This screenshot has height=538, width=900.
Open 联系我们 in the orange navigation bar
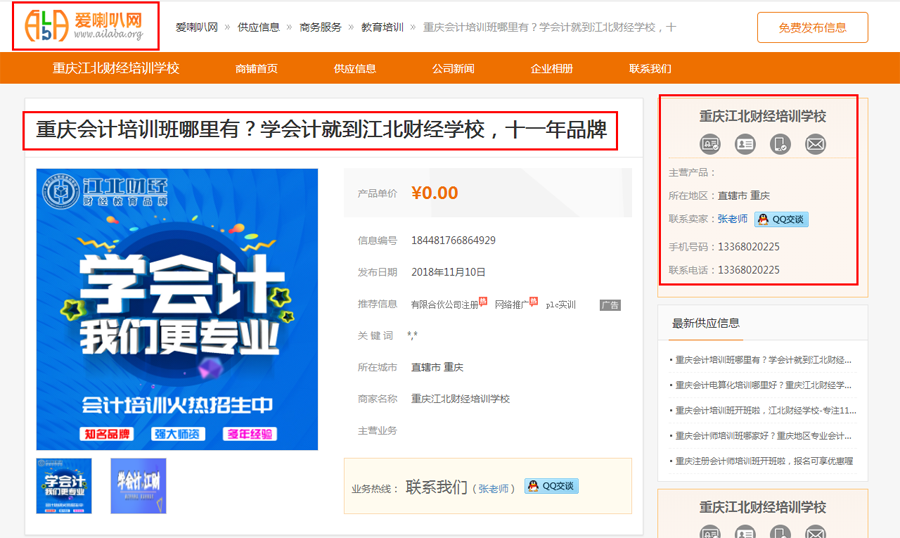click(650, 68)
